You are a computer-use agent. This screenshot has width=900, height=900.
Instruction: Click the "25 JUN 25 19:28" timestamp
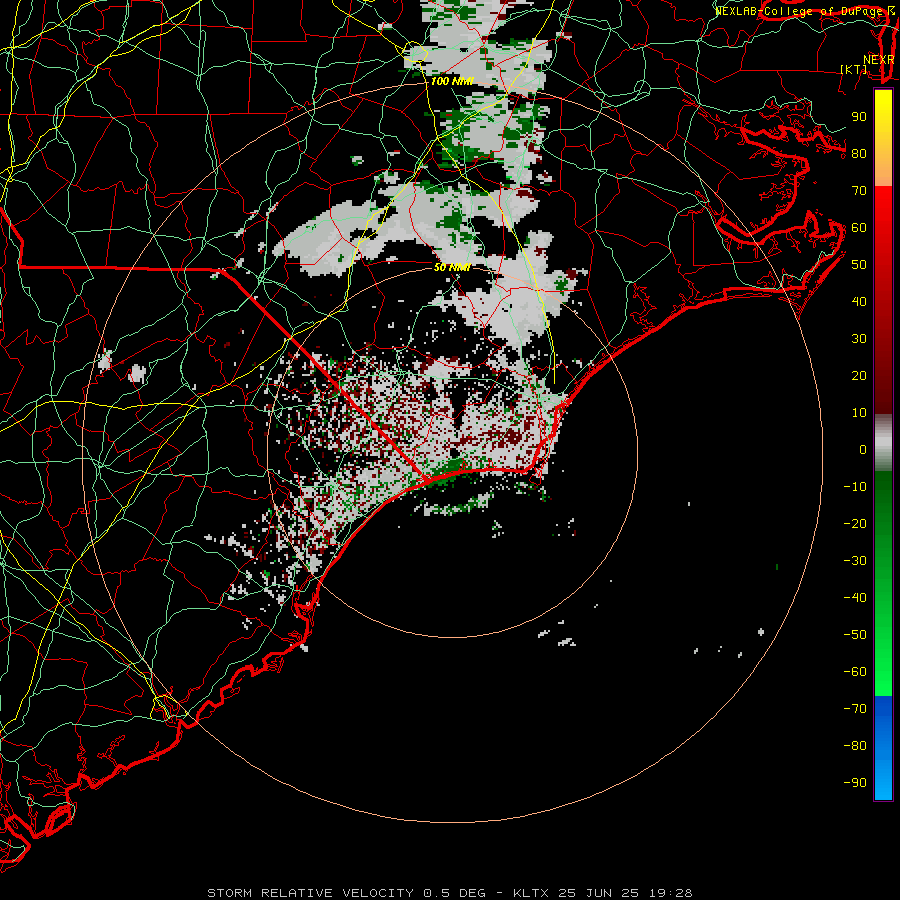(x=626, y=893)
